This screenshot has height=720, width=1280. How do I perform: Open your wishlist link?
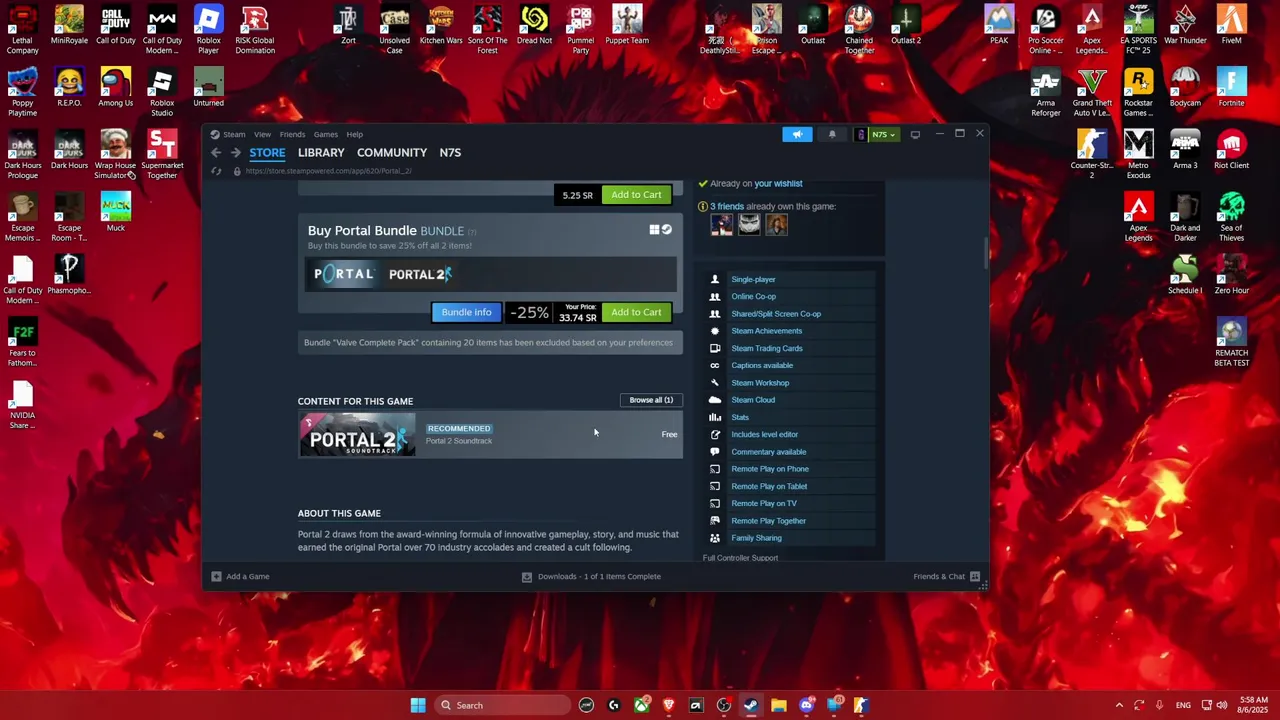click(778, 184)
